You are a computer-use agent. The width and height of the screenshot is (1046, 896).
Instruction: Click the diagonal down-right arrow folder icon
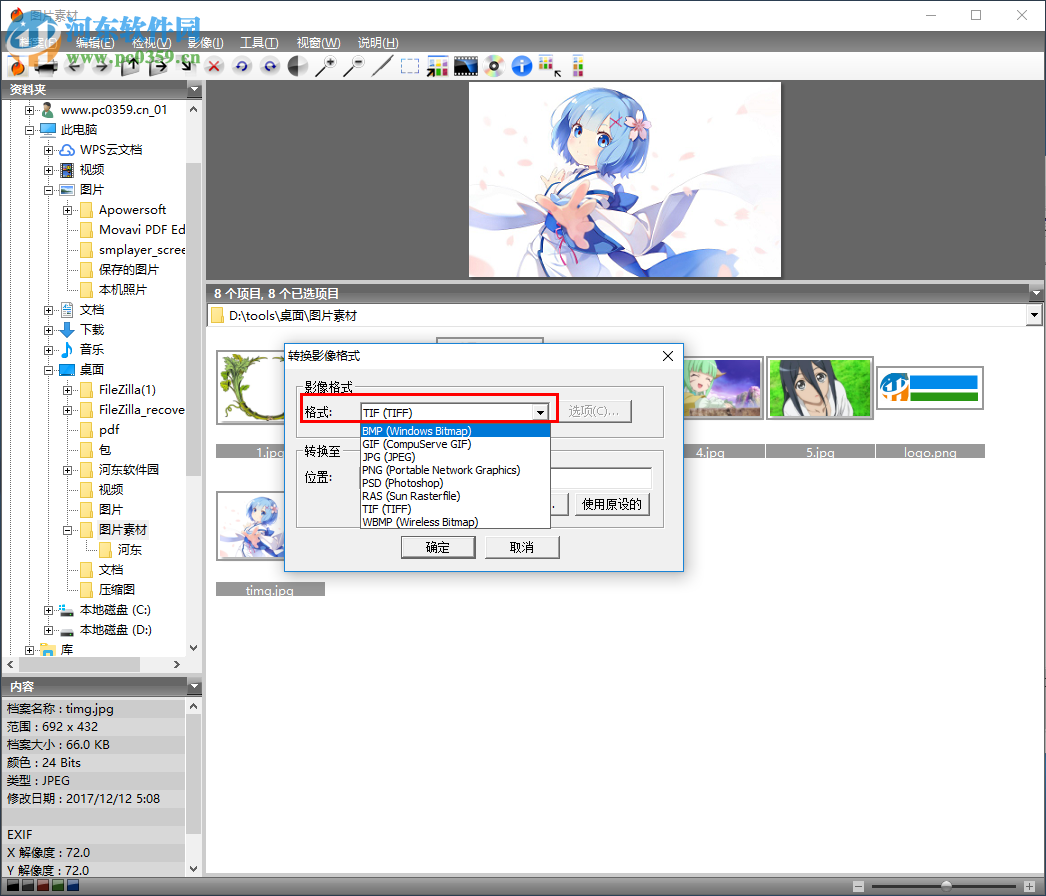coord(187,66)
